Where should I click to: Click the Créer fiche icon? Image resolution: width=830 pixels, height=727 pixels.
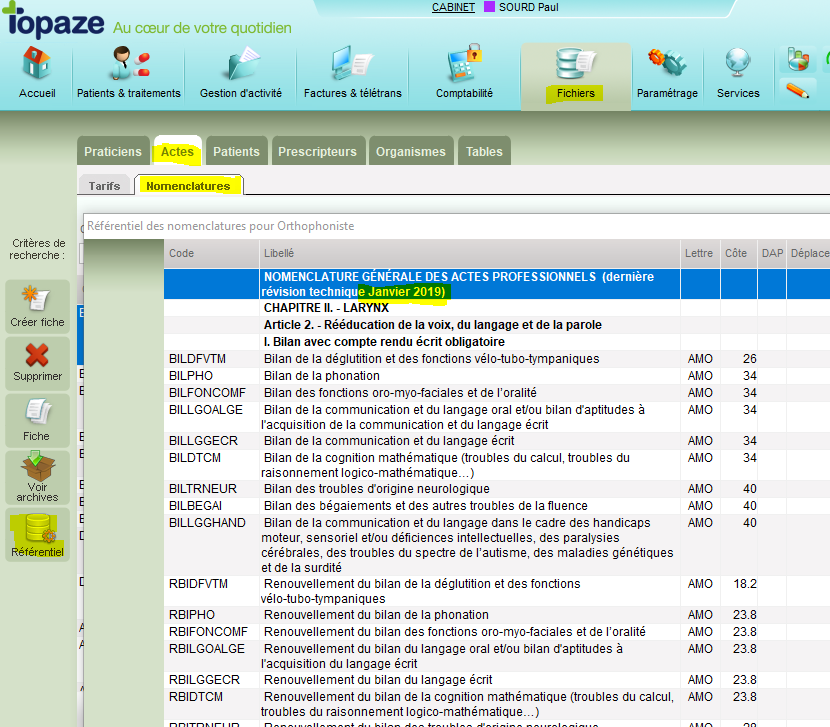[37, 299]
